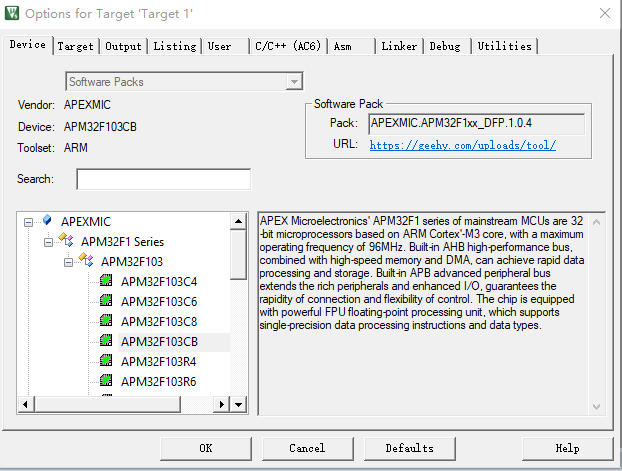Image resolution: width=622 pixels, height=471 pixels.
Task: Select the APM32F103 tree label
Action: tap(132, 262)
